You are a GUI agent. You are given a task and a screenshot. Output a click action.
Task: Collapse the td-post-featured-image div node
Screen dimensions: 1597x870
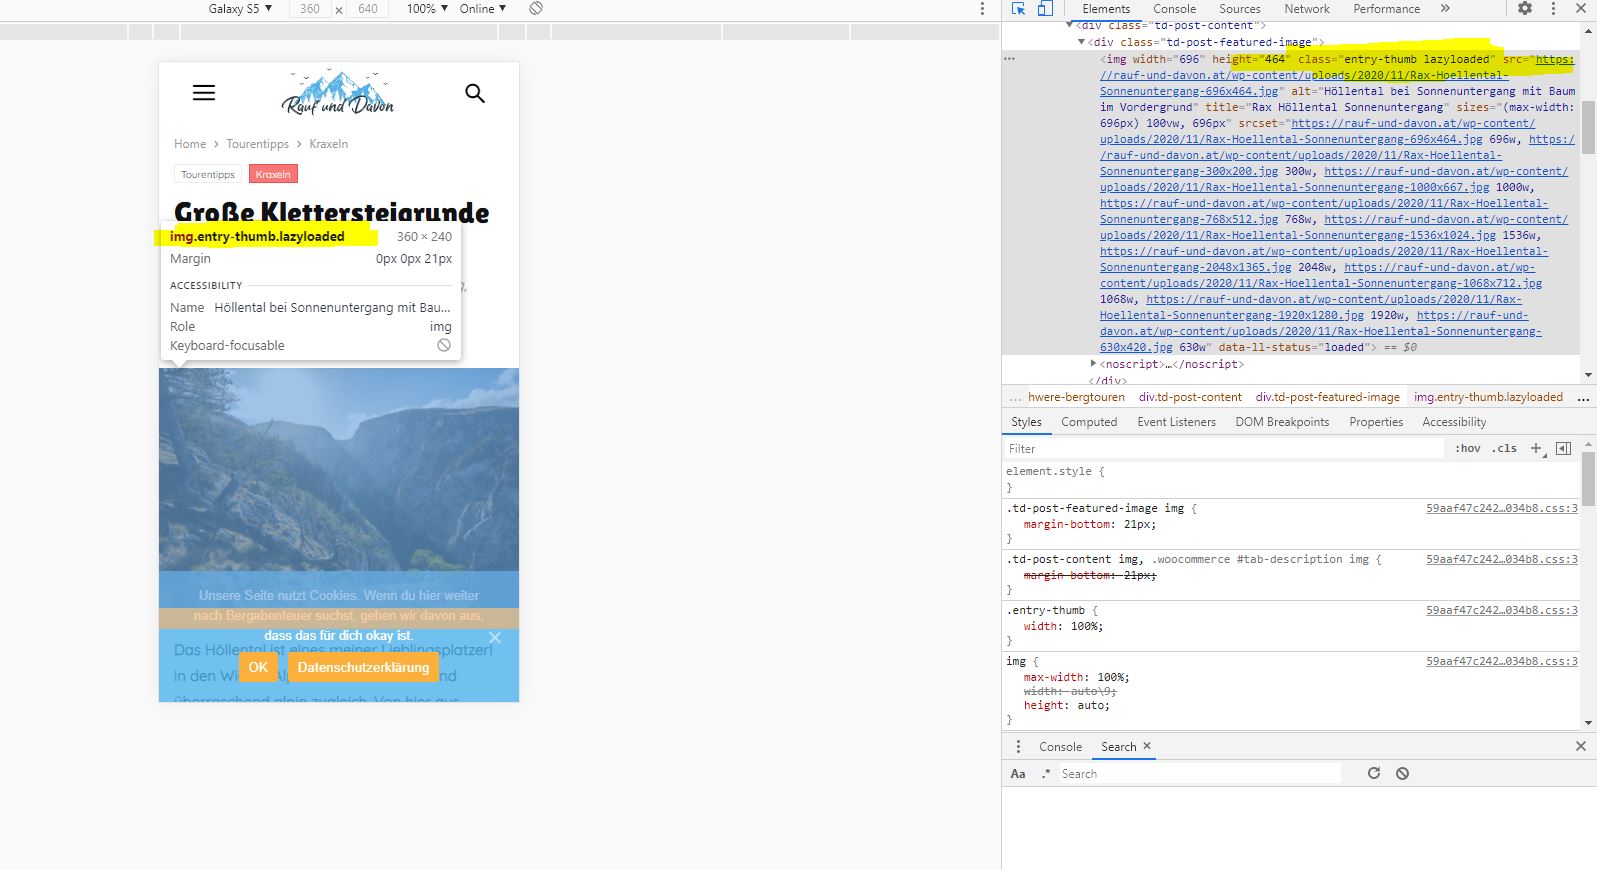pyautogui.click(x=1081, y=42)
